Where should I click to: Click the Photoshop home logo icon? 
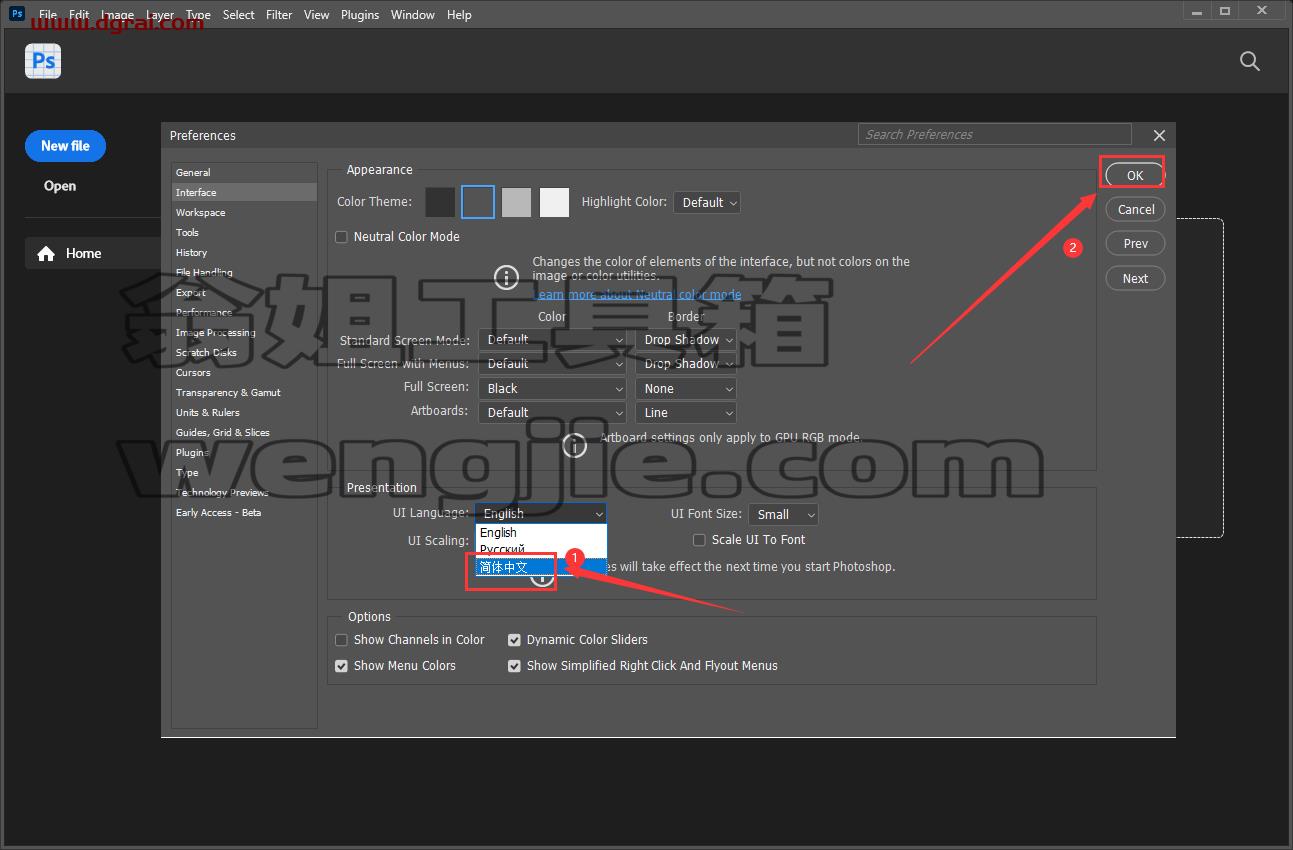[43, 61]
